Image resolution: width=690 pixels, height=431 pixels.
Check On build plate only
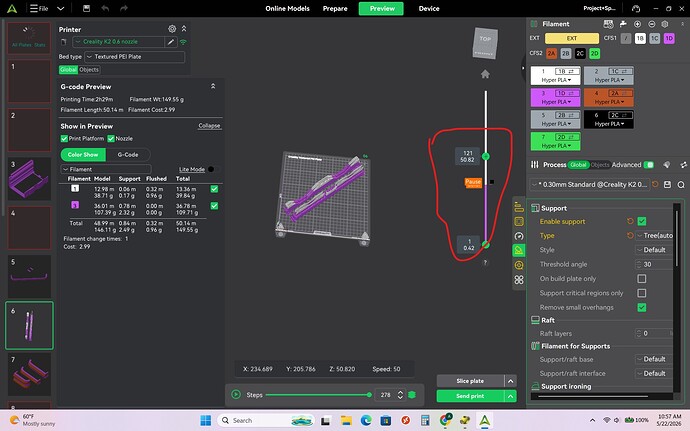pos(642,278)
